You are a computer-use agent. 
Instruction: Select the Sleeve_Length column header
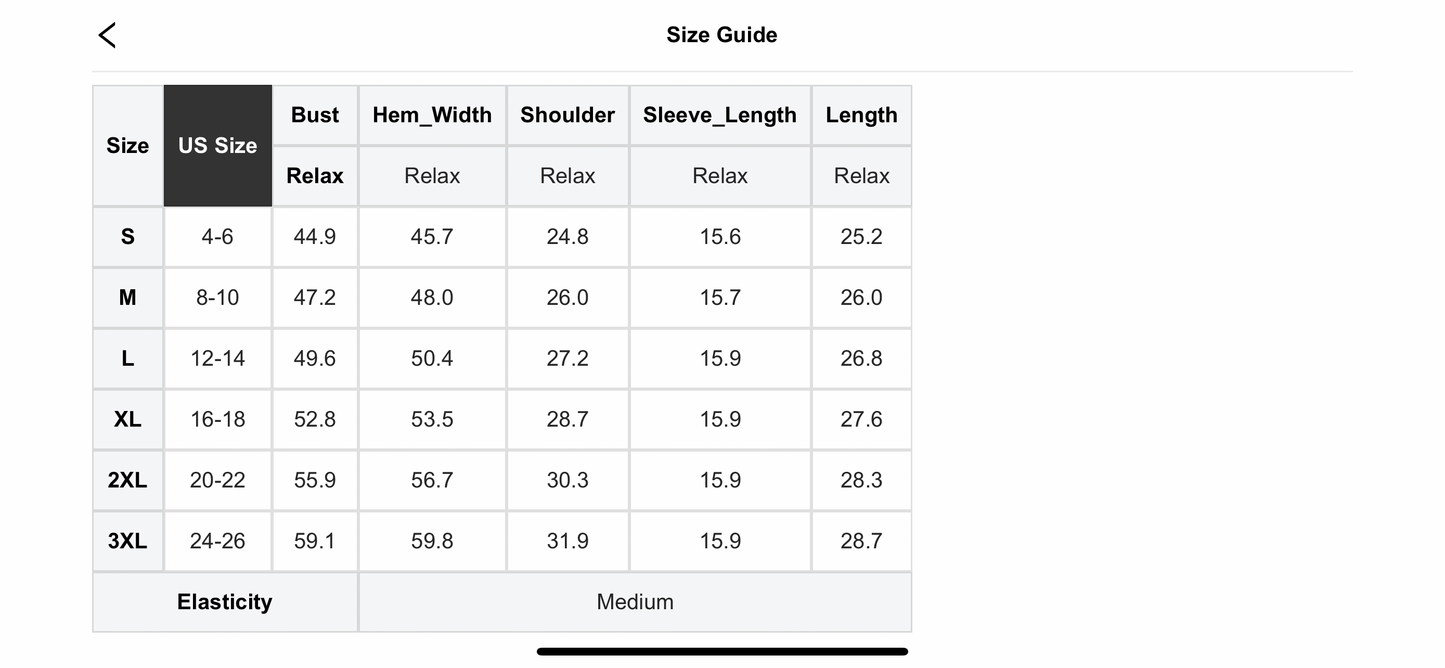720,115
